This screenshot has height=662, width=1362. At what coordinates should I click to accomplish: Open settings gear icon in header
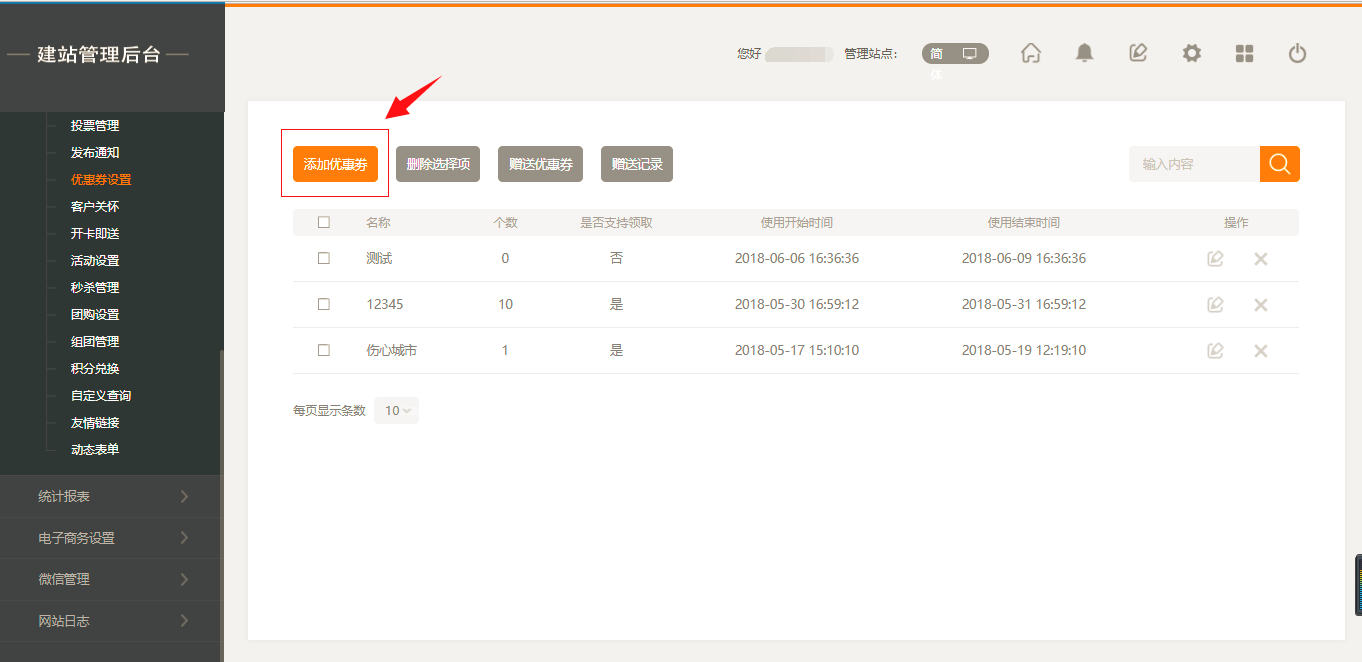click(1191, 54)
